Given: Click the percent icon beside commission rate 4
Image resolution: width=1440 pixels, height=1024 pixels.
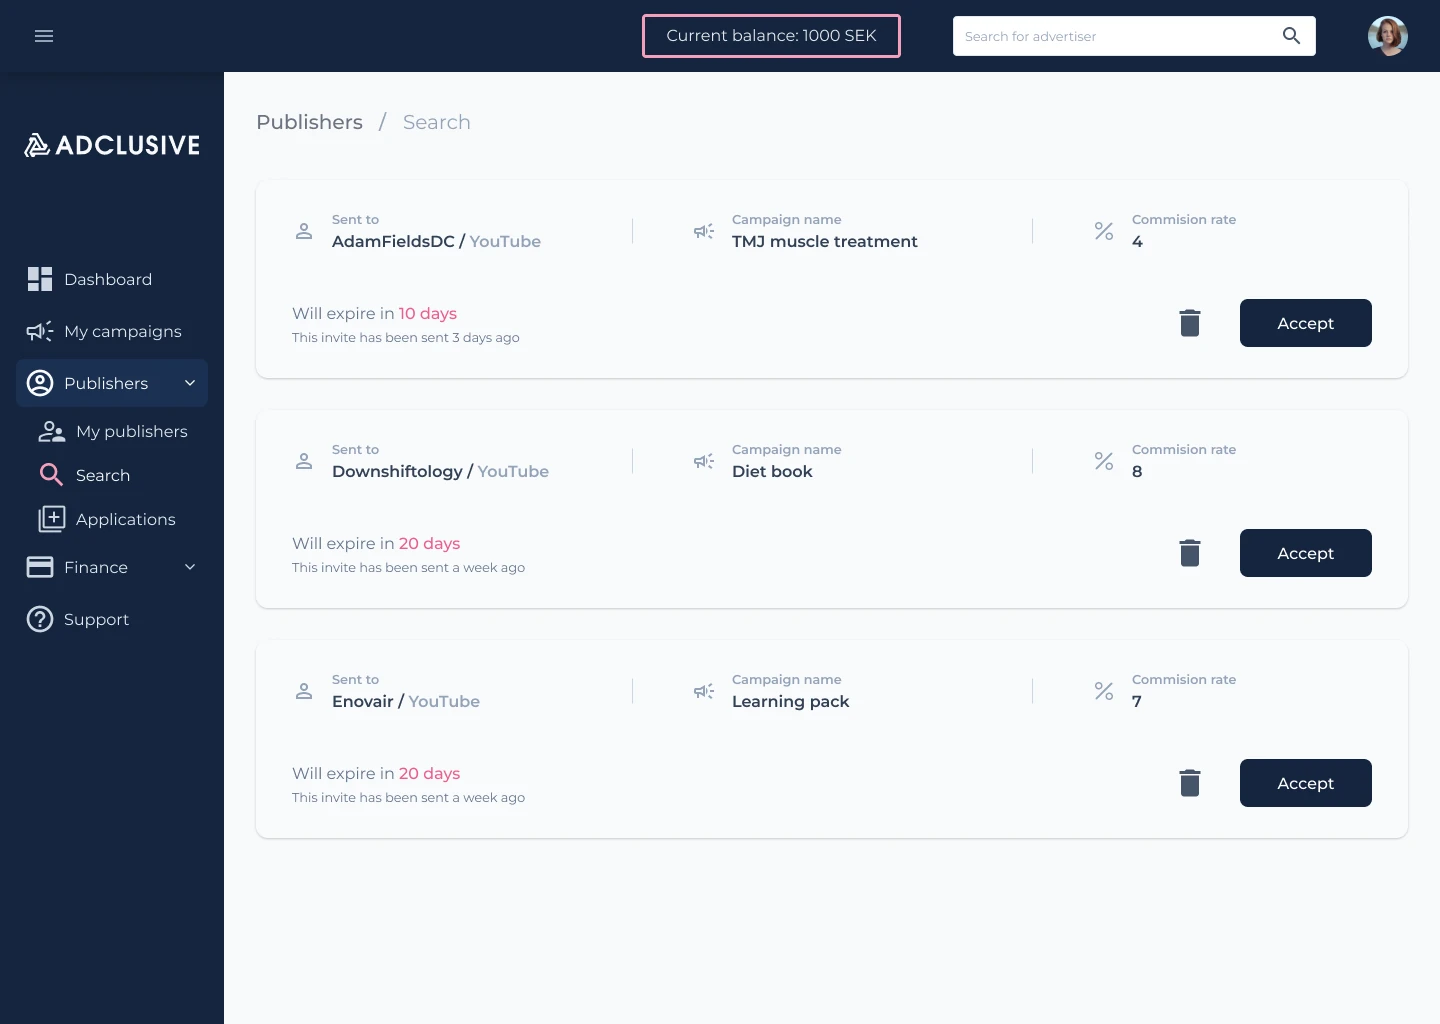Looking at the screenshot, I should (1104, 231).
